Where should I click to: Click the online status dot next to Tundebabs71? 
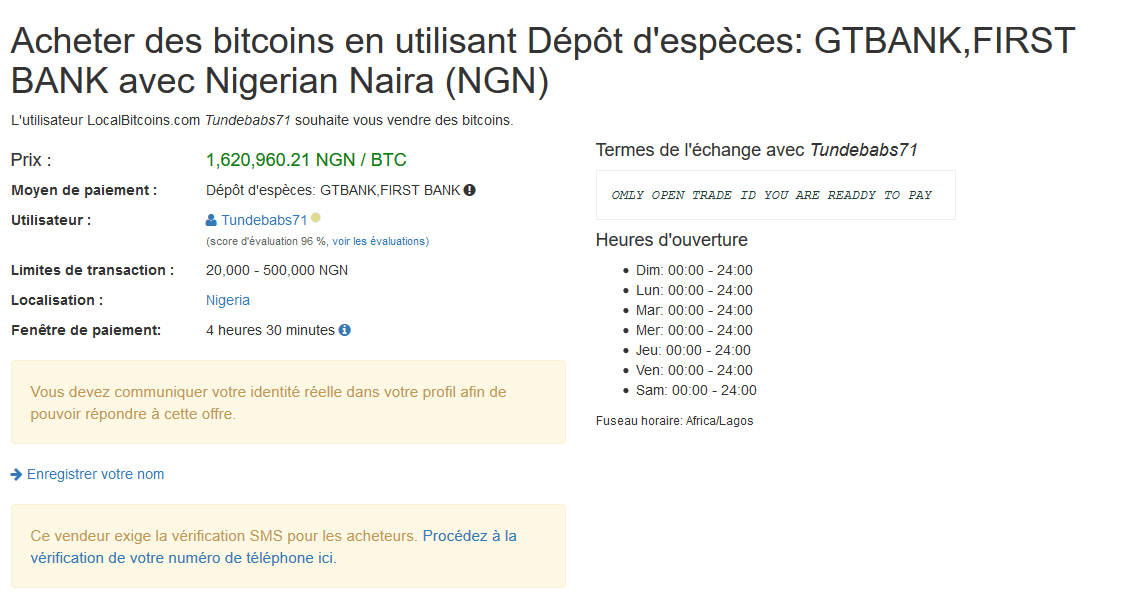(314, 217)
